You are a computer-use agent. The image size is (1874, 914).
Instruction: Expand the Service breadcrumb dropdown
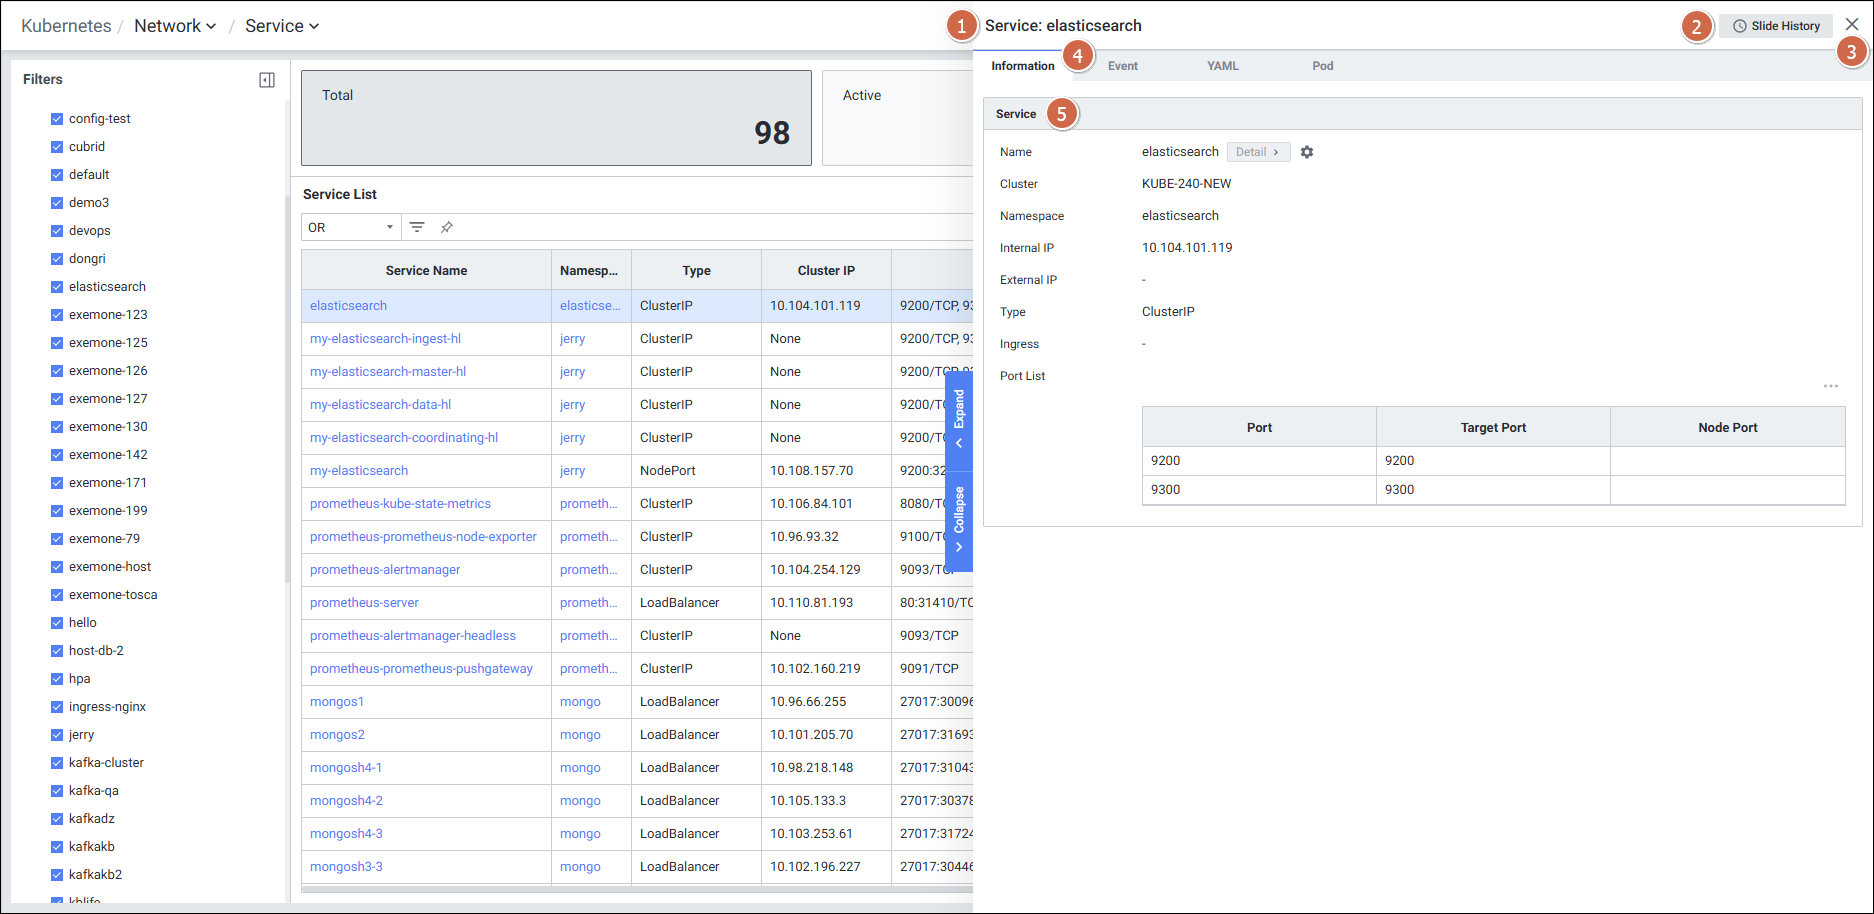point(282,26)
